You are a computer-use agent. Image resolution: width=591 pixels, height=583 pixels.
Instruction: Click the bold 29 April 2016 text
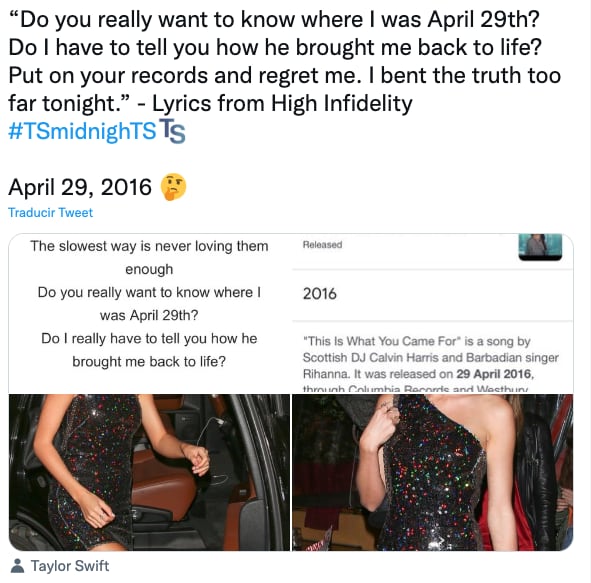pyautogui.click(x=494, y=374)
